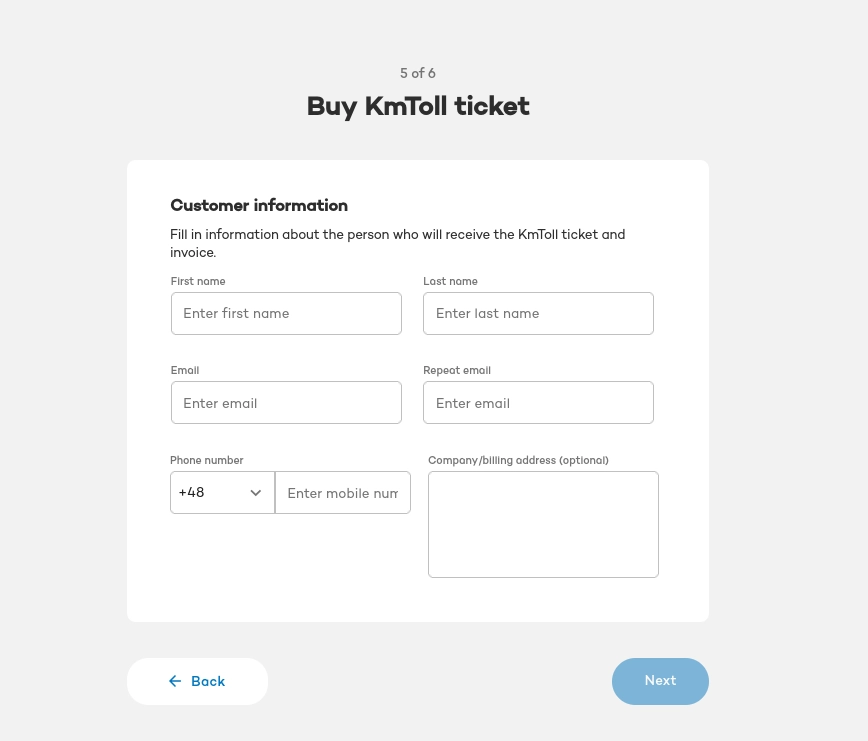Click into the Enter last name field
868x741 pixels.
click(x=538, y=313)
